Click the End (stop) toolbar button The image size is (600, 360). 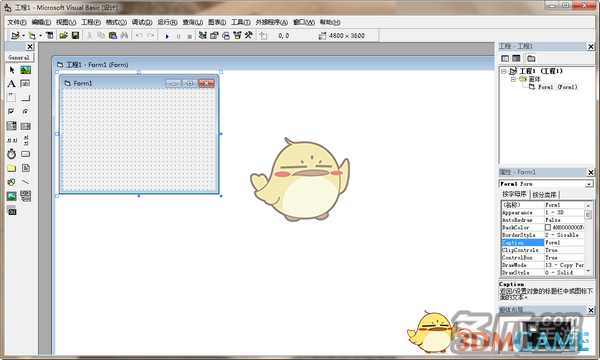(x=189, y=36)
